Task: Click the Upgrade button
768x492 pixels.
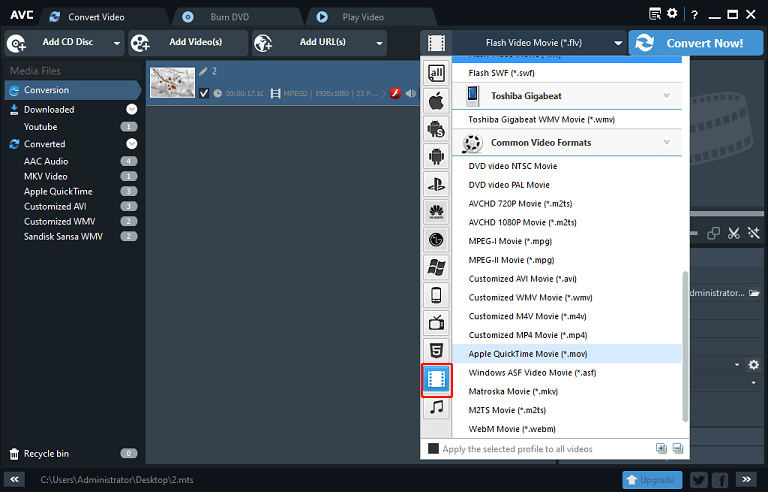Action: tap(652, 480)
